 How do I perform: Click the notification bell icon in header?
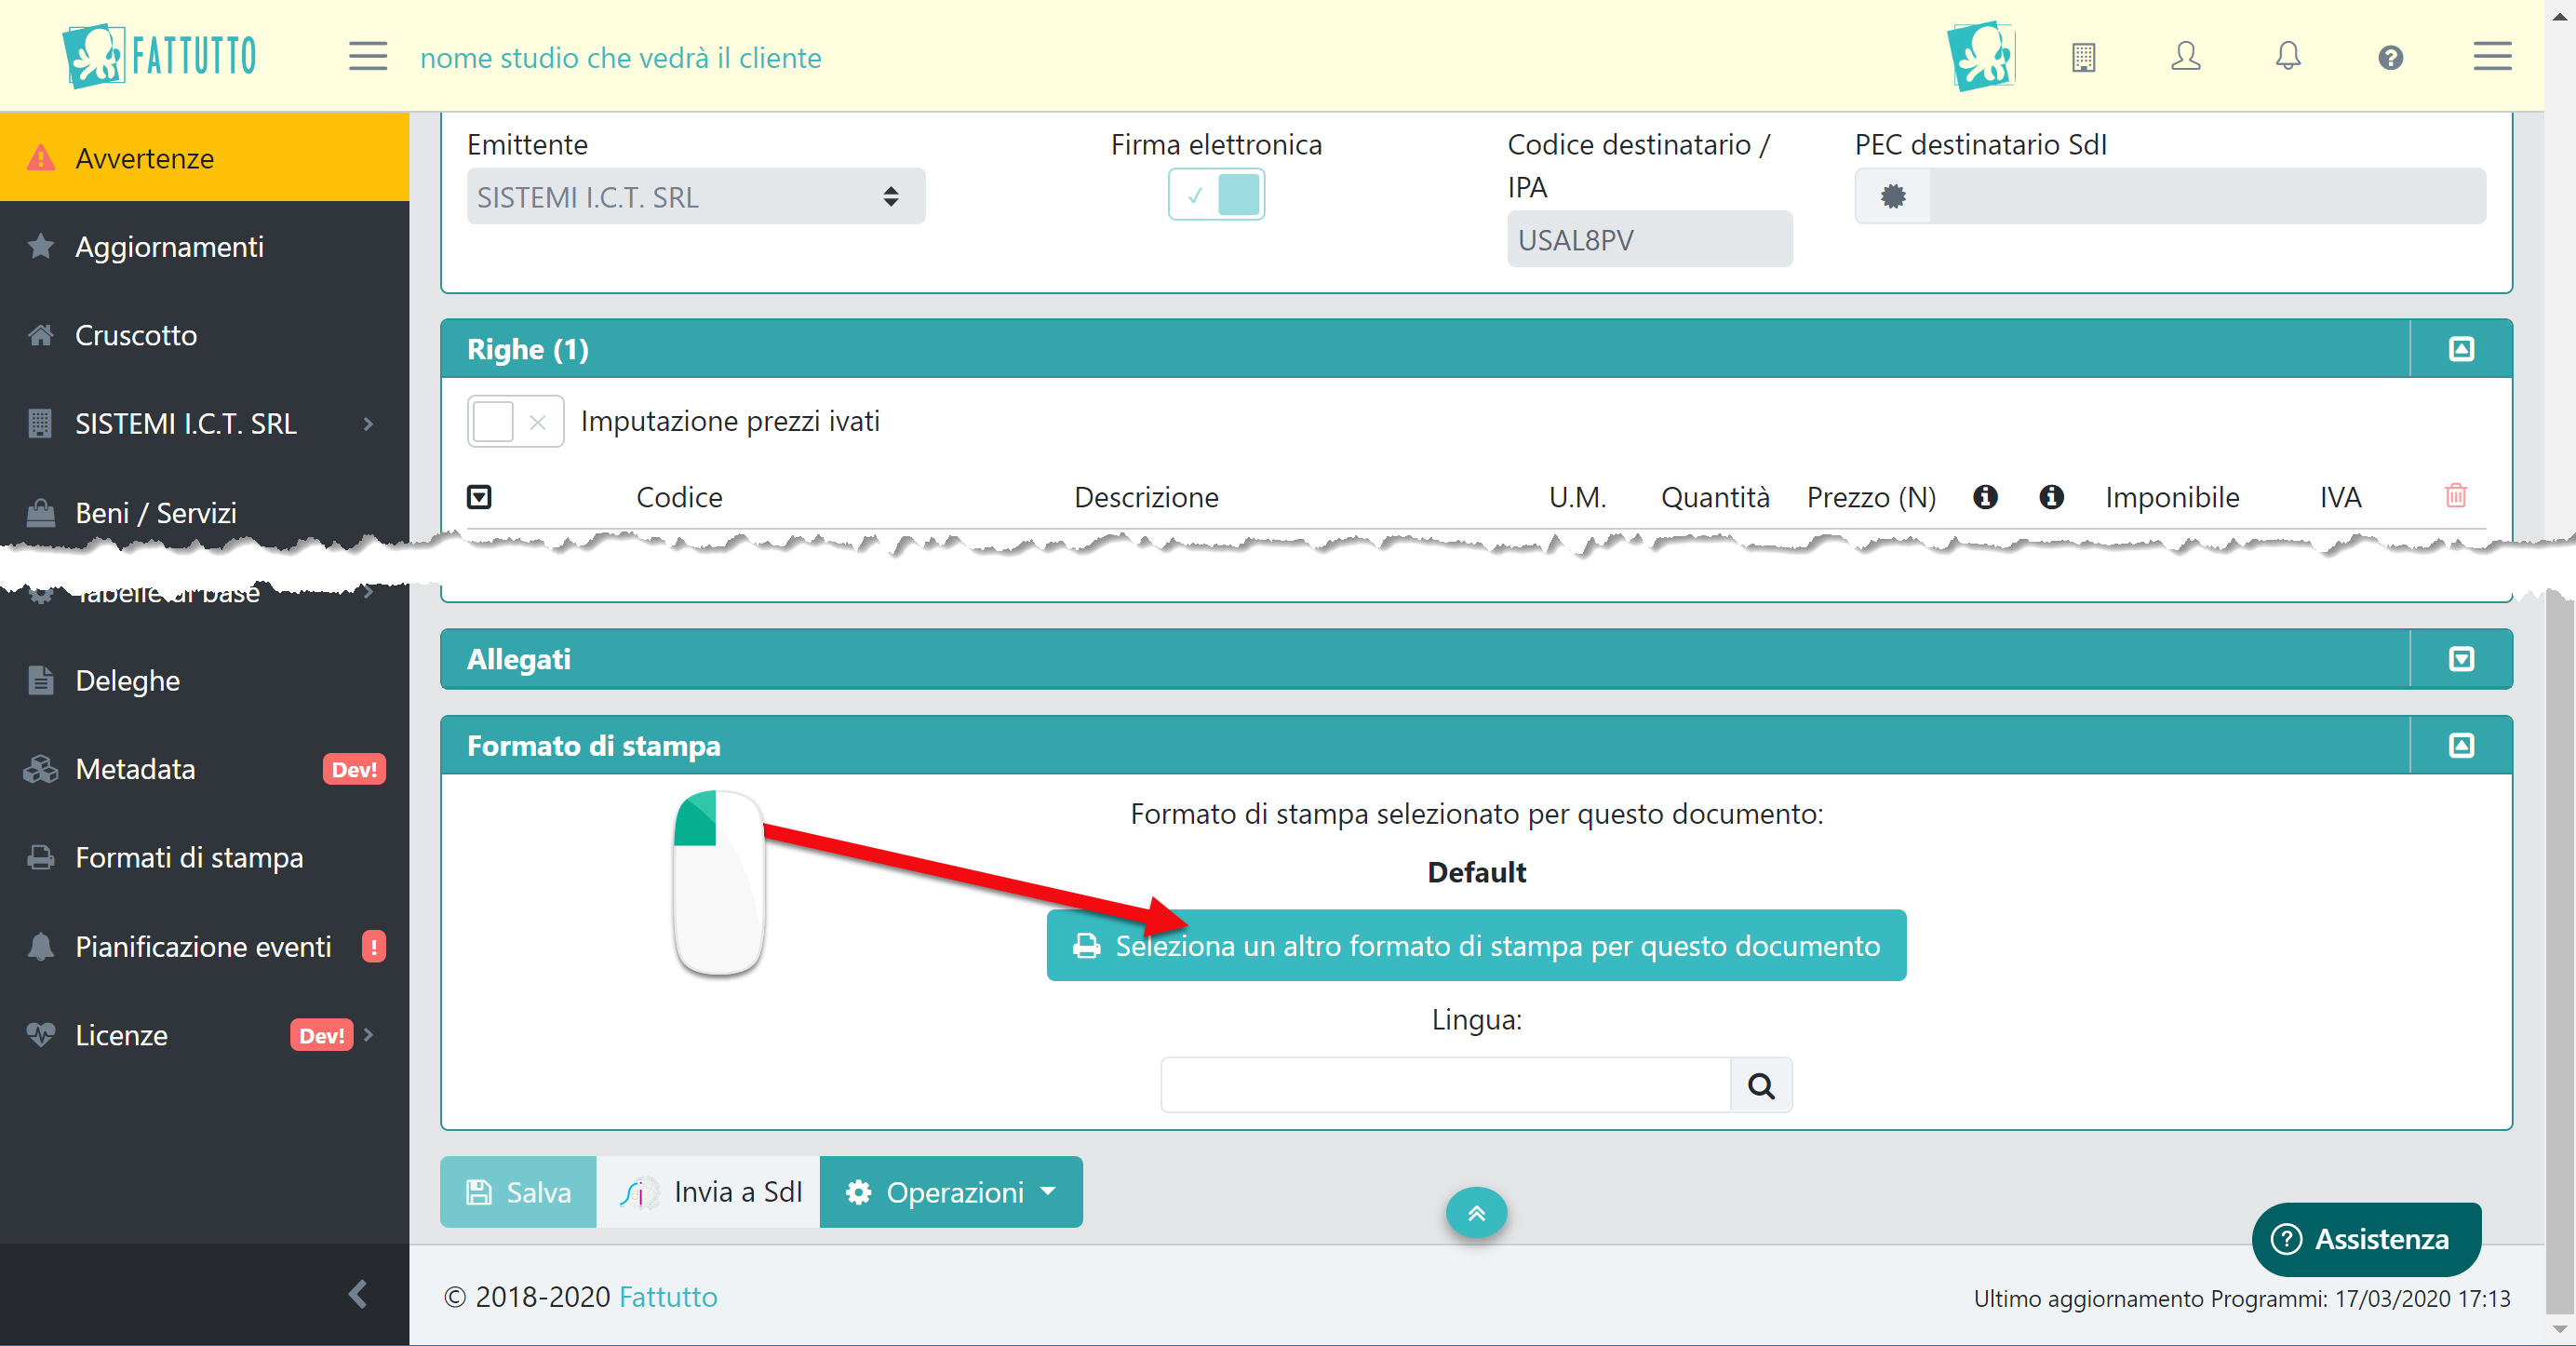(2288, 57)
